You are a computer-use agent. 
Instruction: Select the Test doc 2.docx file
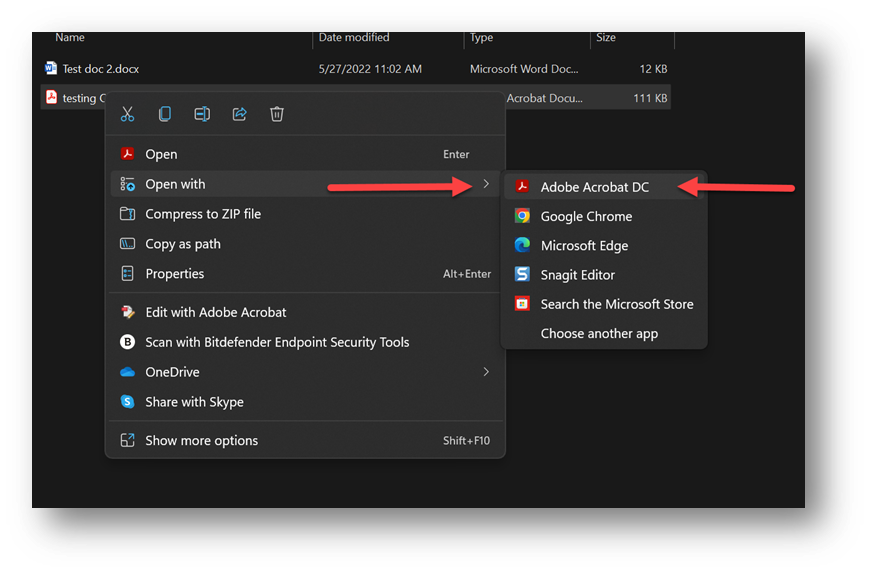tap(100, 69)
